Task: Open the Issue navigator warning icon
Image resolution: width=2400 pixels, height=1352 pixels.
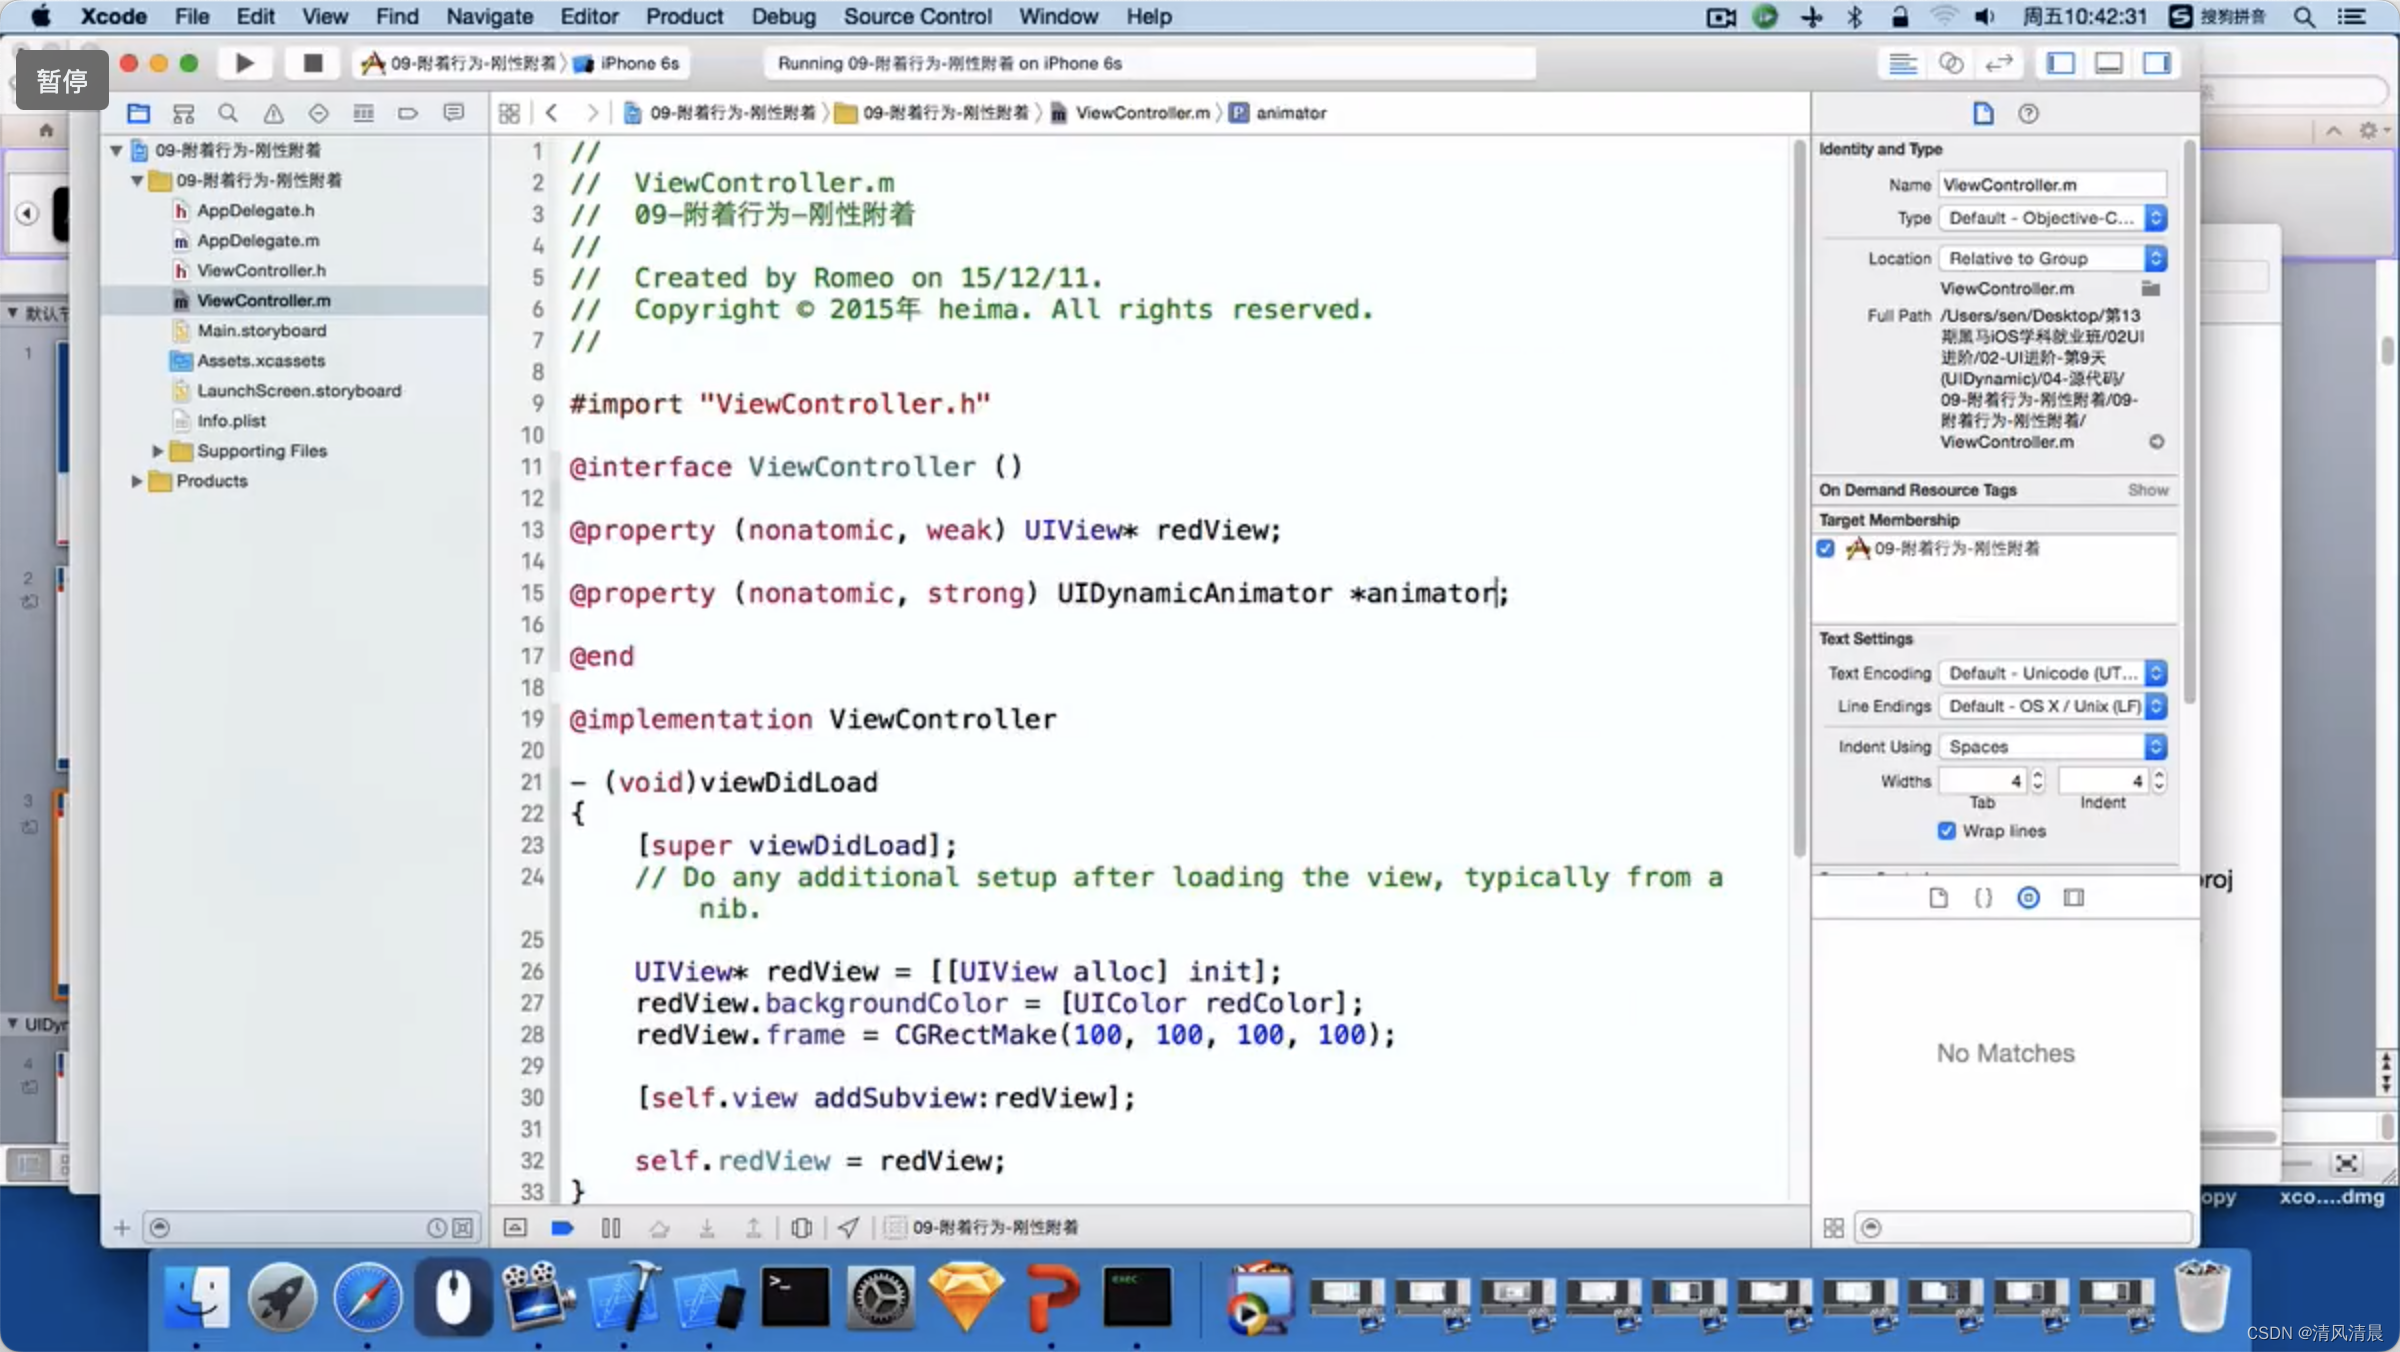Action: click(273, 113)
